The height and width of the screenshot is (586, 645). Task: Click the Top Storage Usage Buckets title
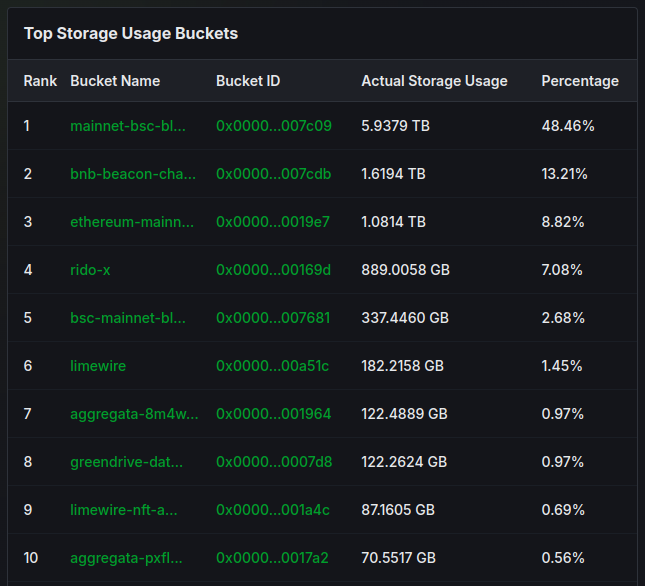pos(131,34)
